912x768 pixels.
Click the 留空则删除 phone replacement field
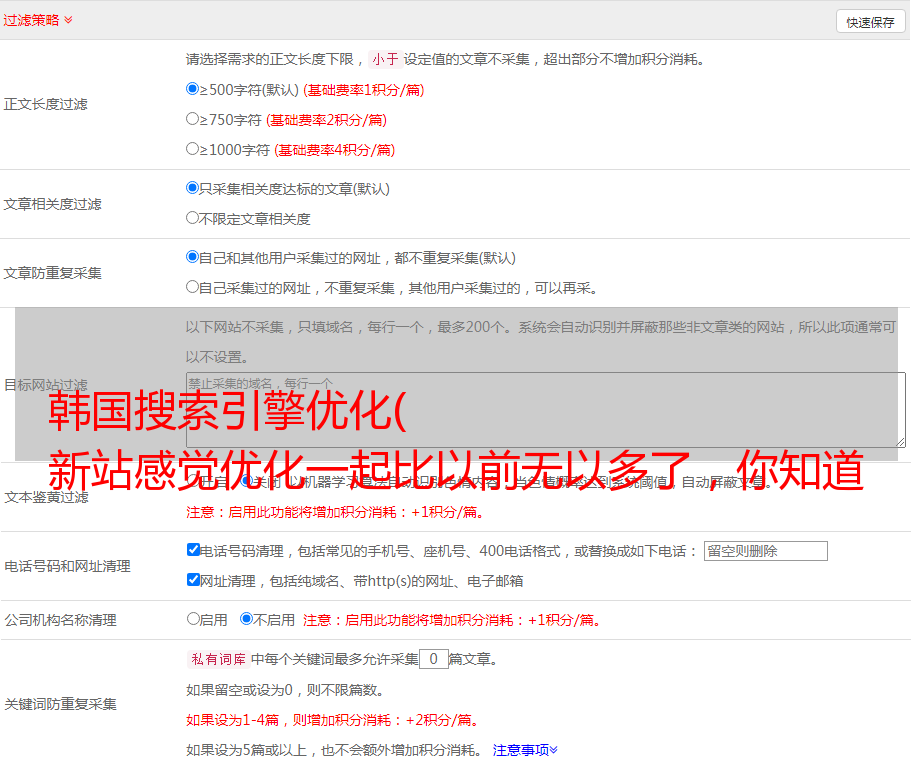click(765, 551)
